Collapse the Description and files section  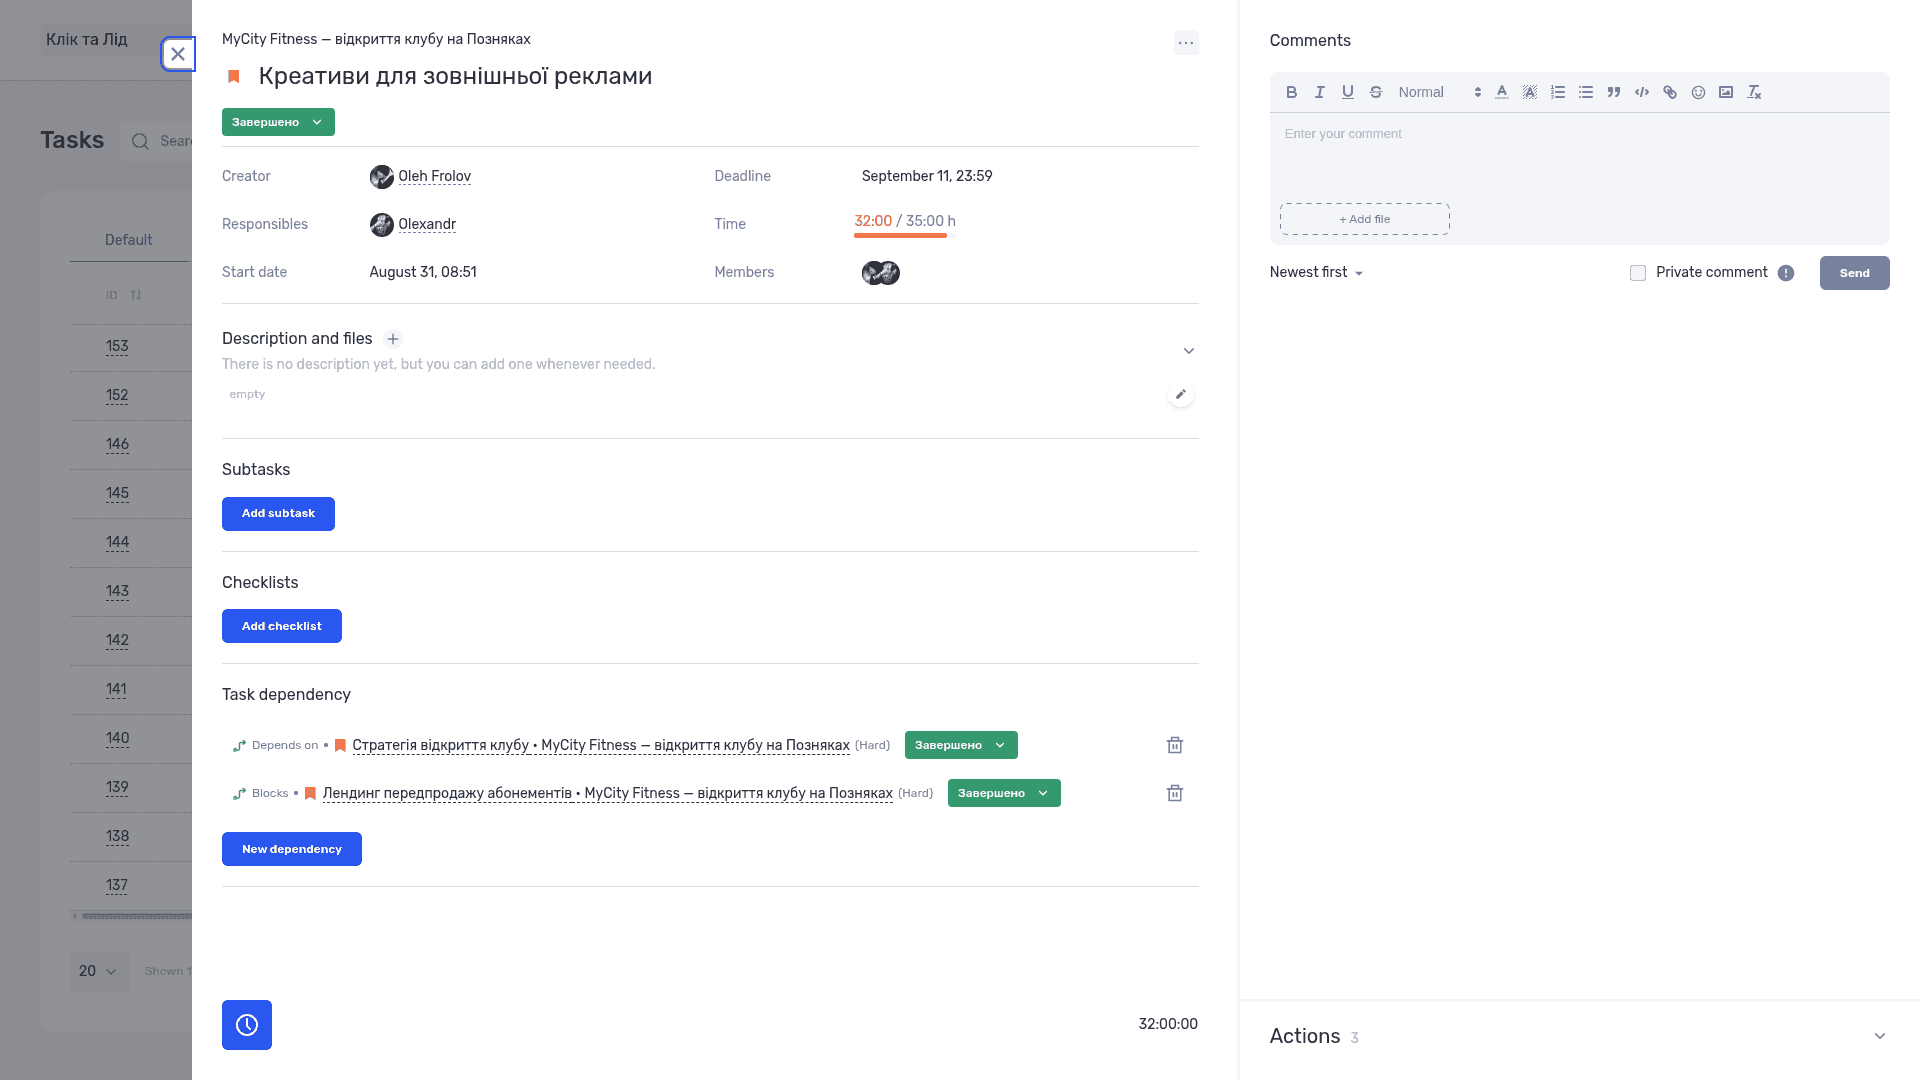click(1189, 351)
